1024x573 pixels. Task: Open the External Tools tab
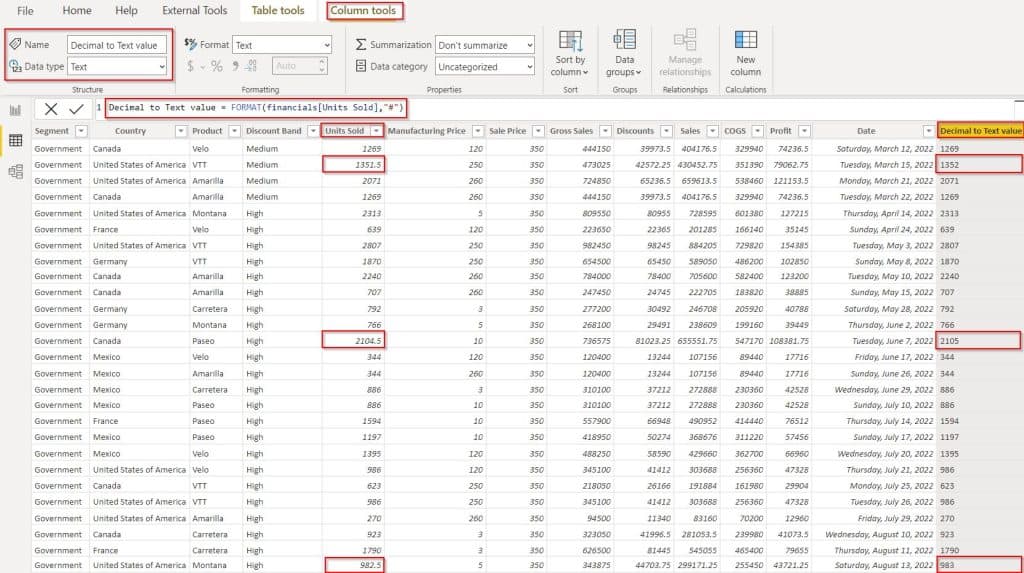click(x=195, y=10)
